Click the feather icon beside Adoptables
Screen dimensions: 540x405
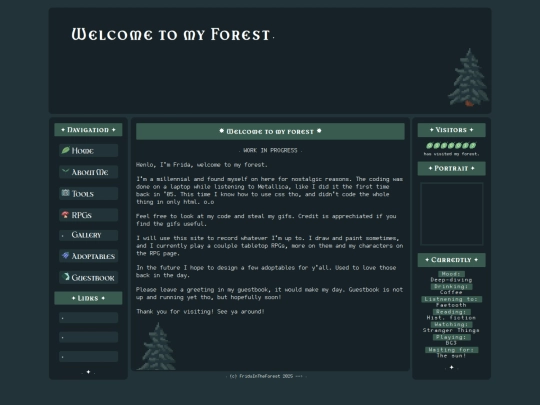65,256
